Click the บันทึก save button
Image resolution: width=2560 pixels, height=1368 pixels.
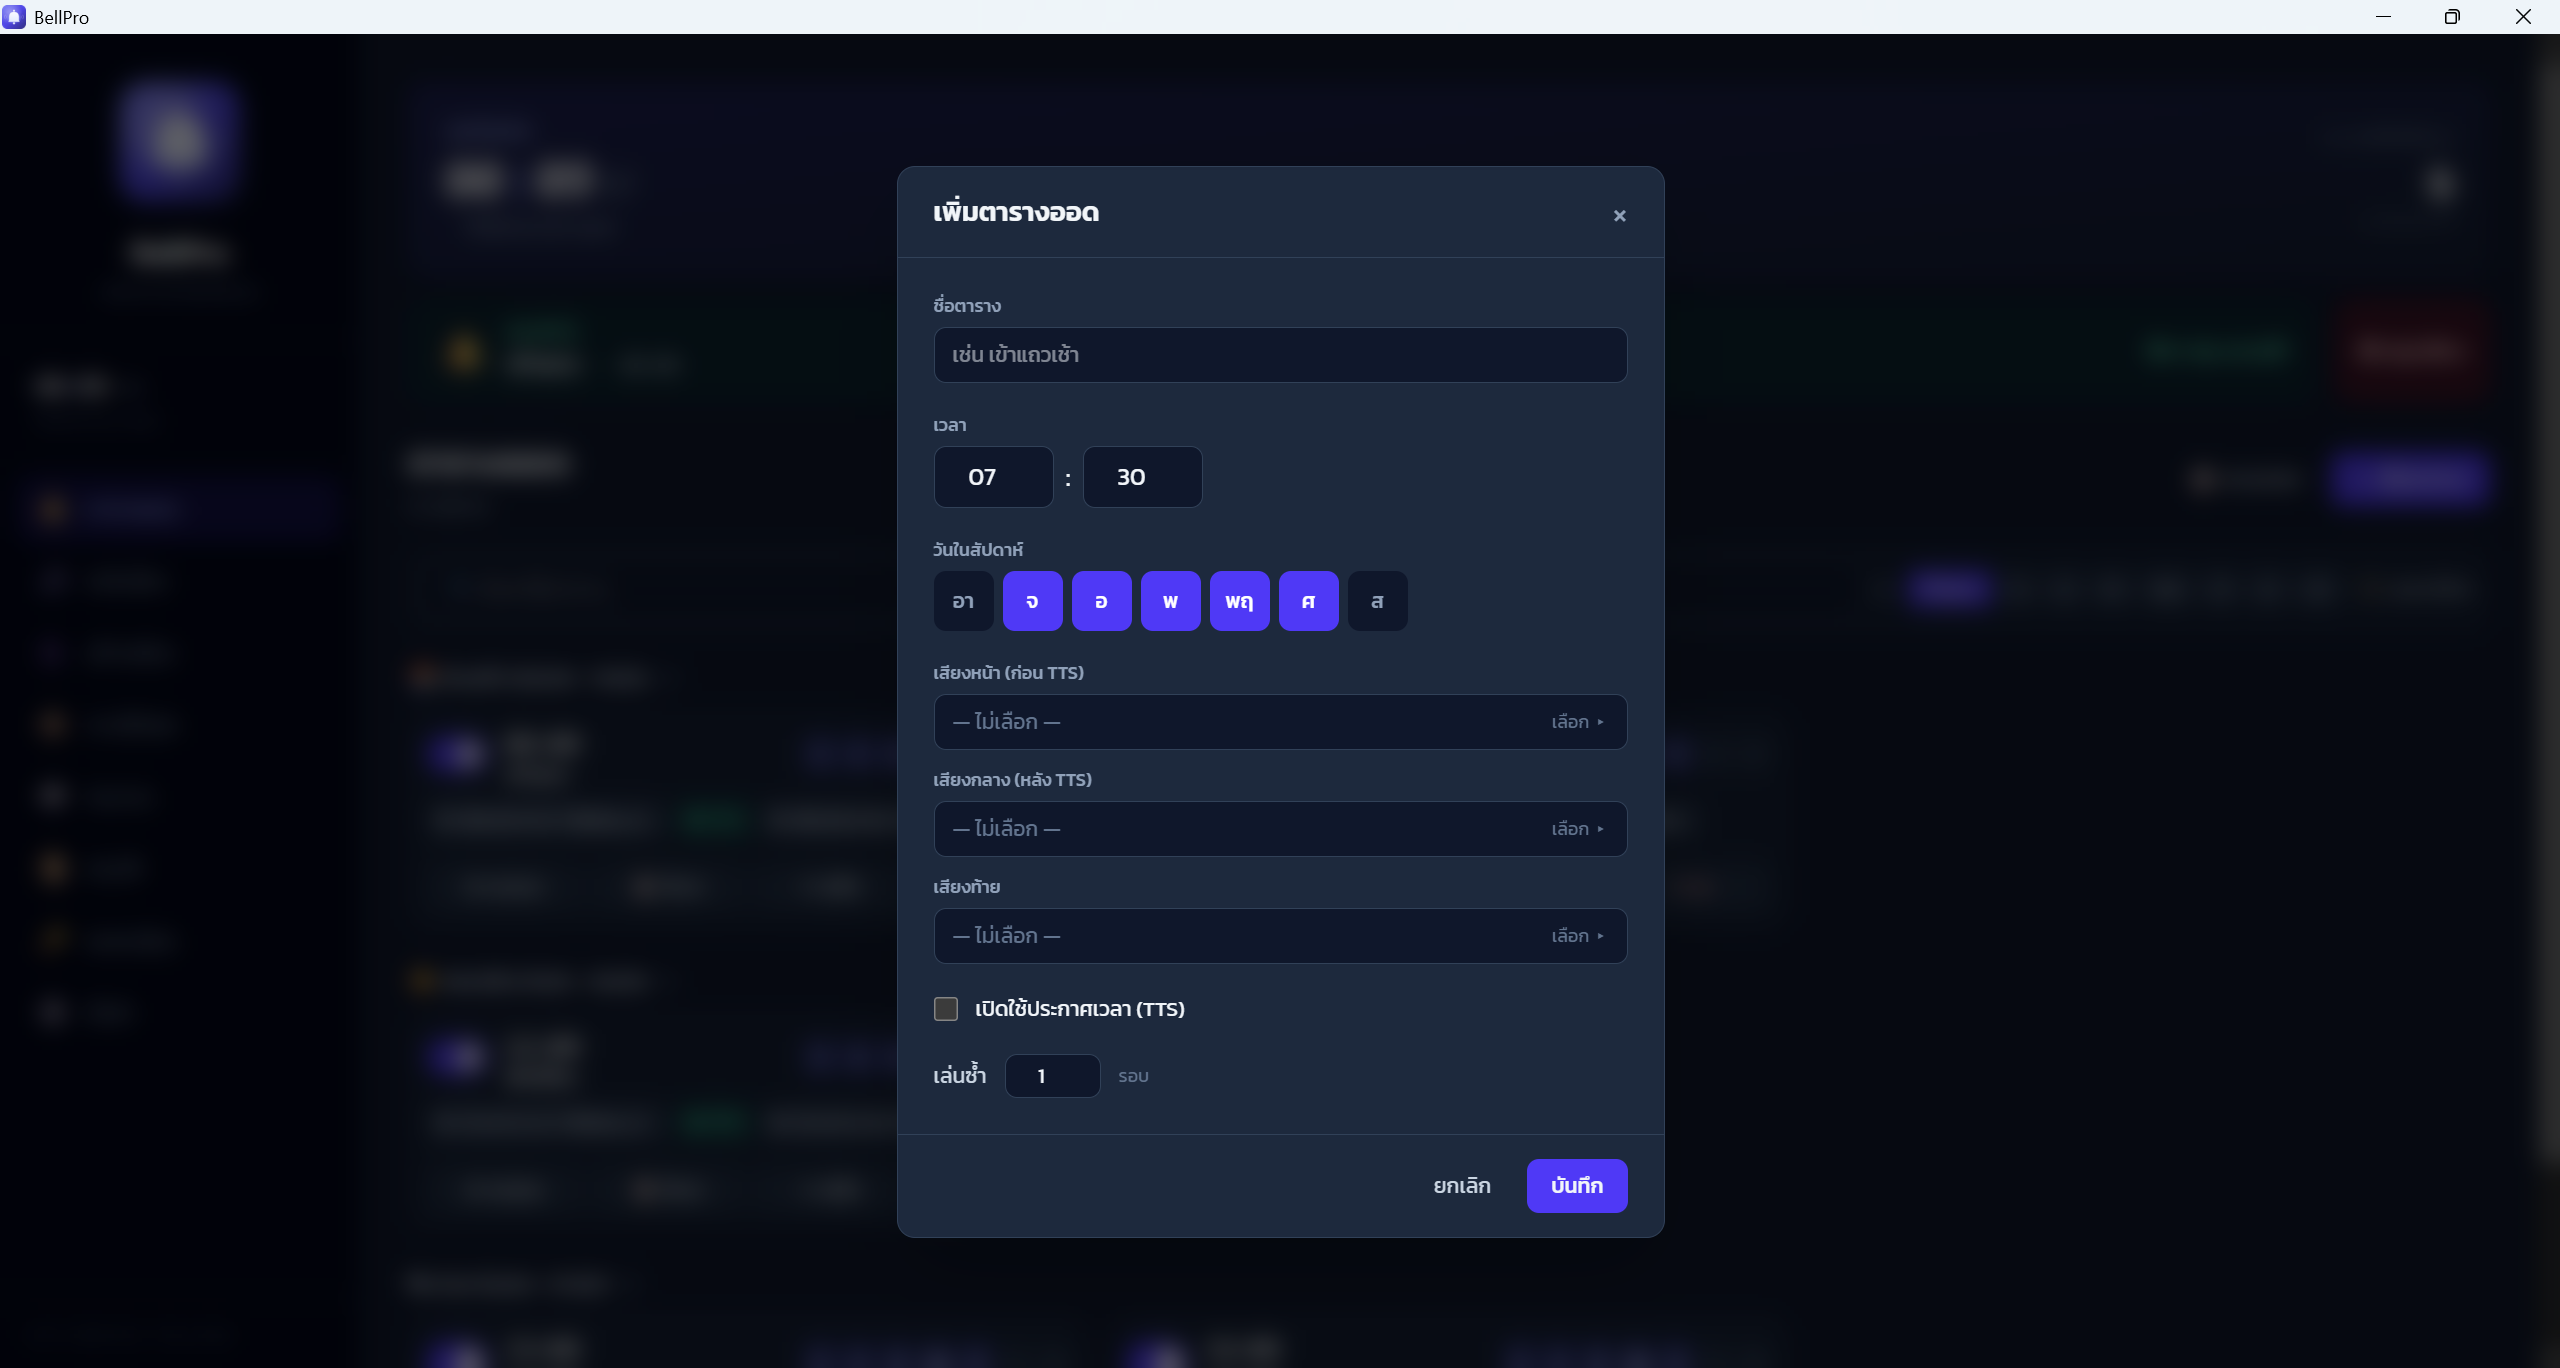(1577, 1186)
